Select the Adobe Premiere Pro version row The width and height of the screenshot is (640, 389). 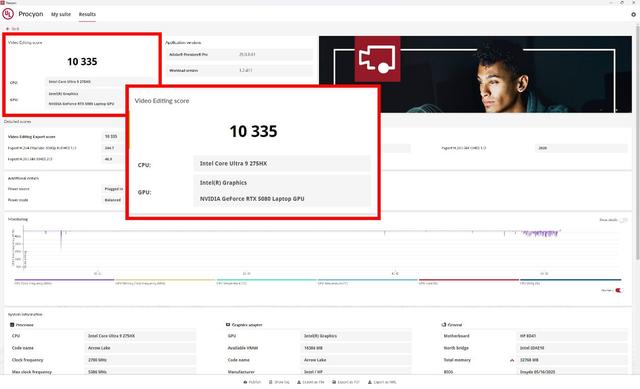pos(240,54)
